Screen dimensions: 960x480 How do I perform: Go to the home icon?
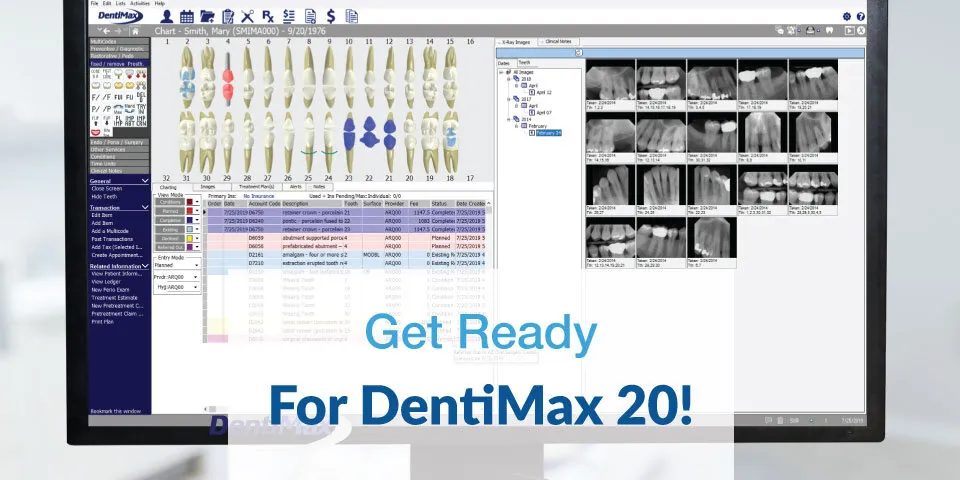pyautogui.click(x=135, y=31)
